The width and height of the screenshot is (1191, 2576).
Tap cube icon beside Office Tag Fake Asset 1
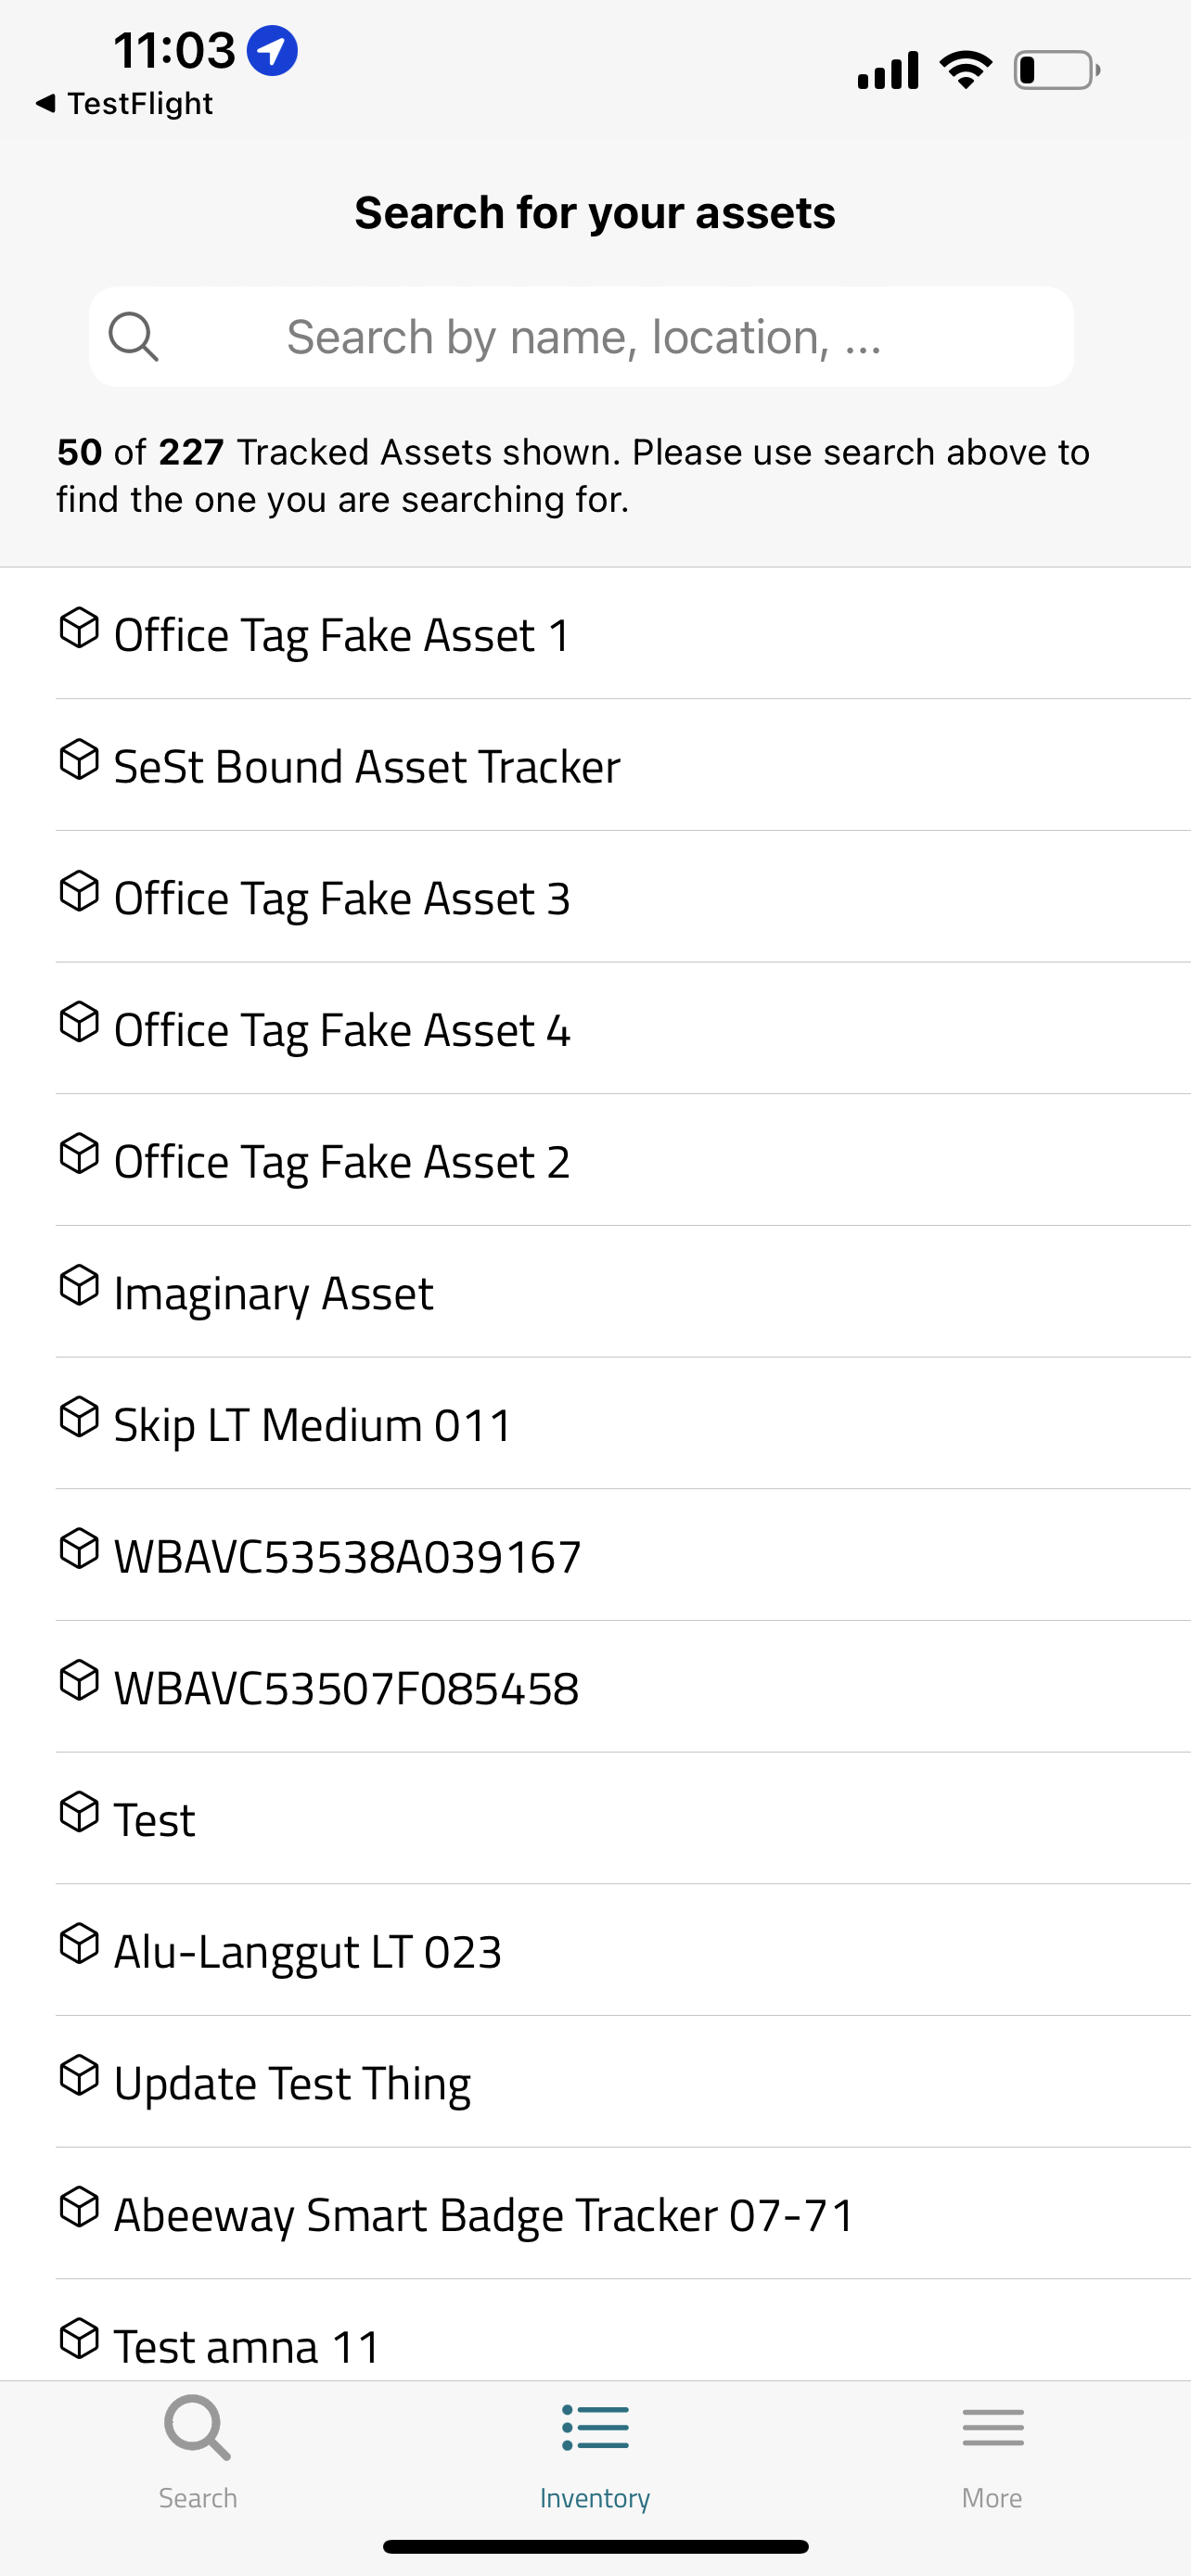click(x=79, y=628)
